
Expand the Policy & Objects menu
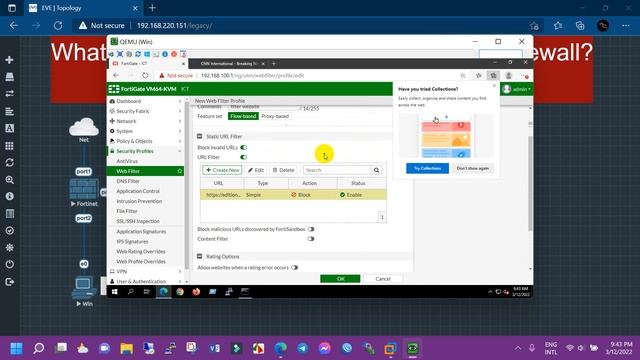click(145, 141)
